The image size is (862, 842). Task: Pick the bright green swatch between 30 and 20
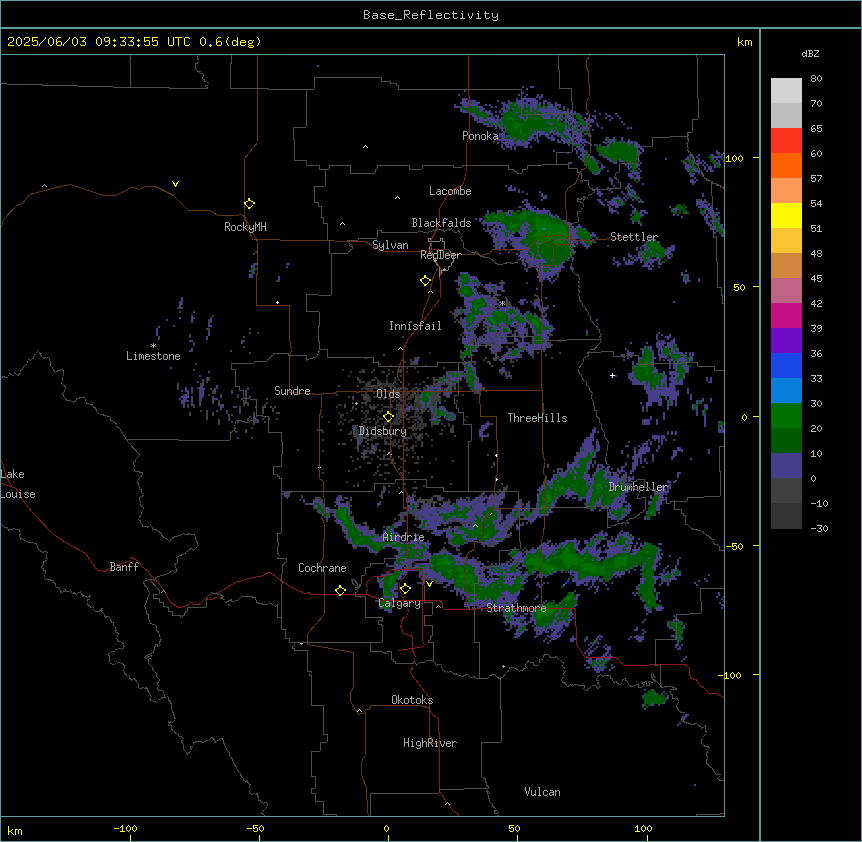[x=786, y=416]
